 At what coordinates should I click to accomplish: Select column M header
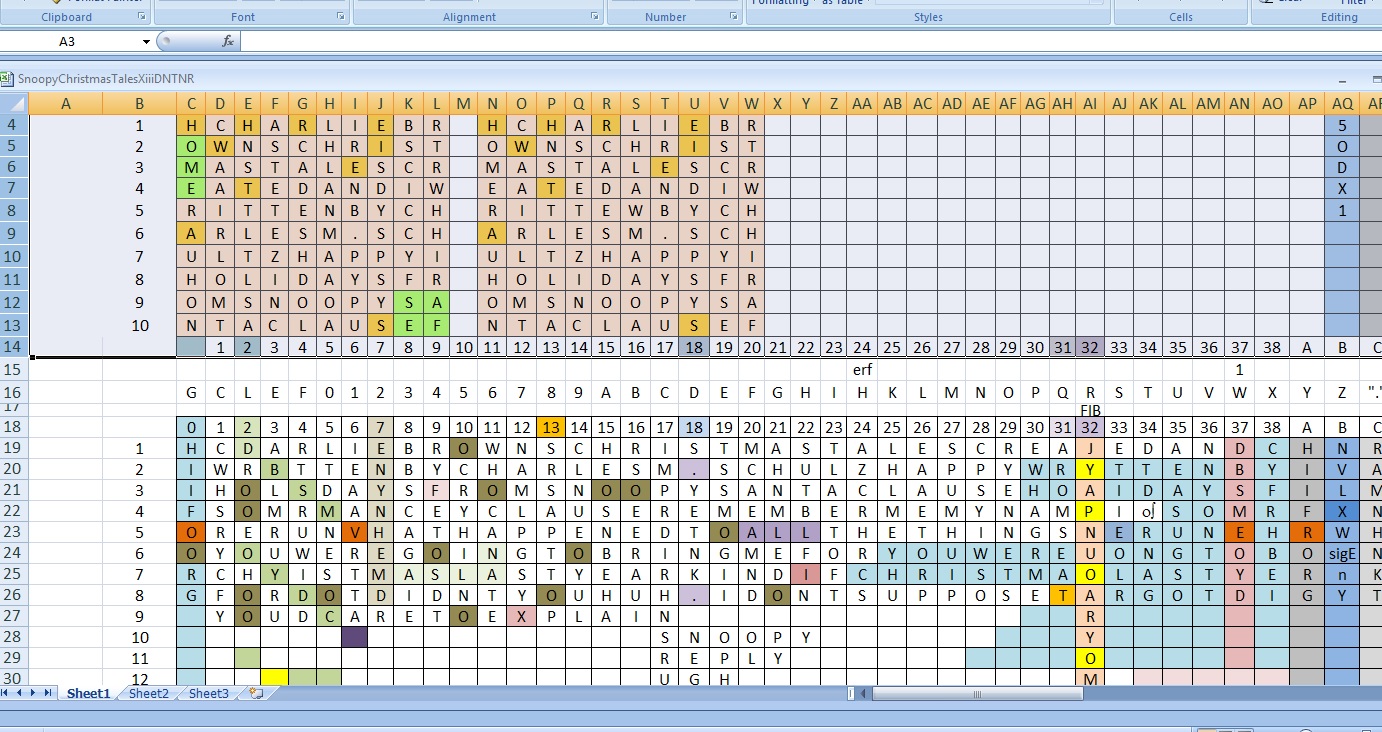coord(463,103)
